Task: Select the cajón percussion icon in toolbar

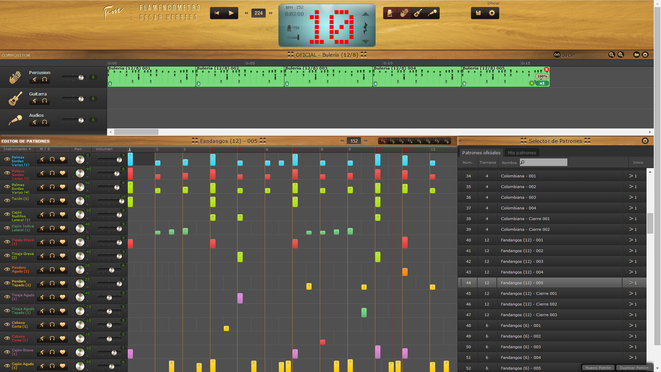Action: click(404, 13)
